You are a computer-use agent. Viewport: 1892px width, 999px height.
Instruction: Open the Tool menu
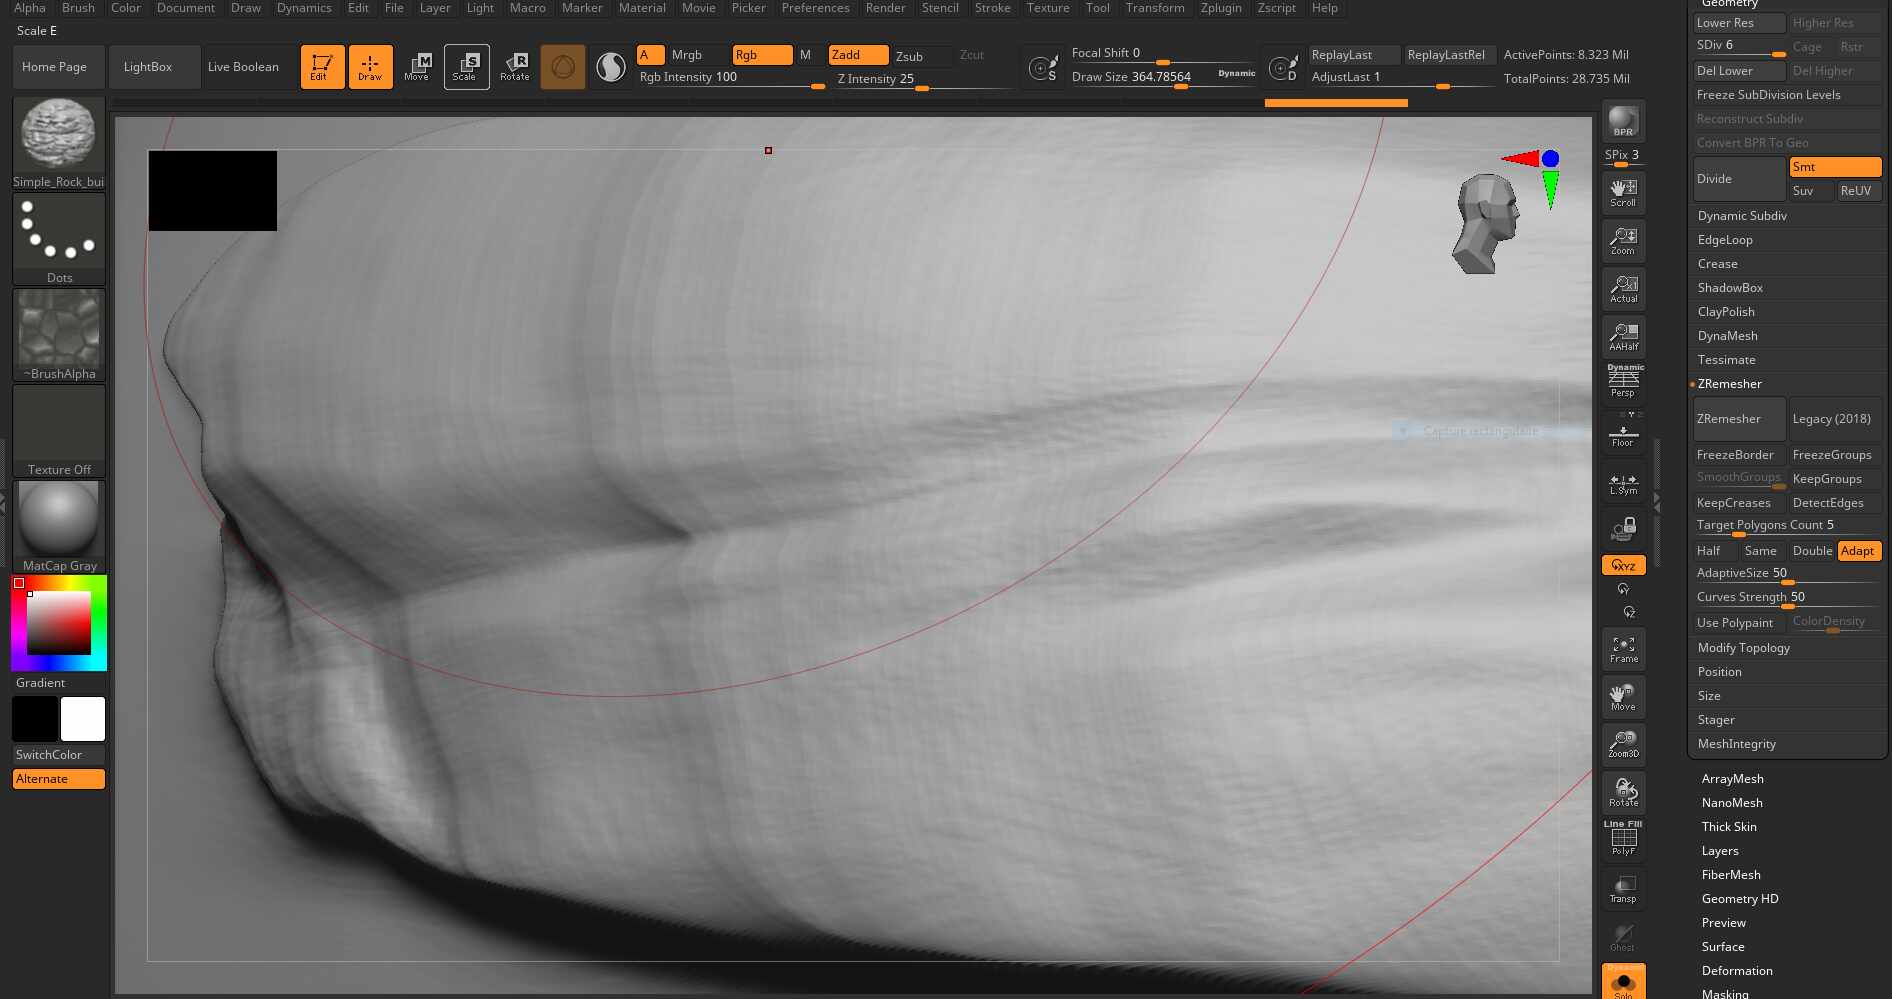pyautogui.click(x=1097, y=8)
